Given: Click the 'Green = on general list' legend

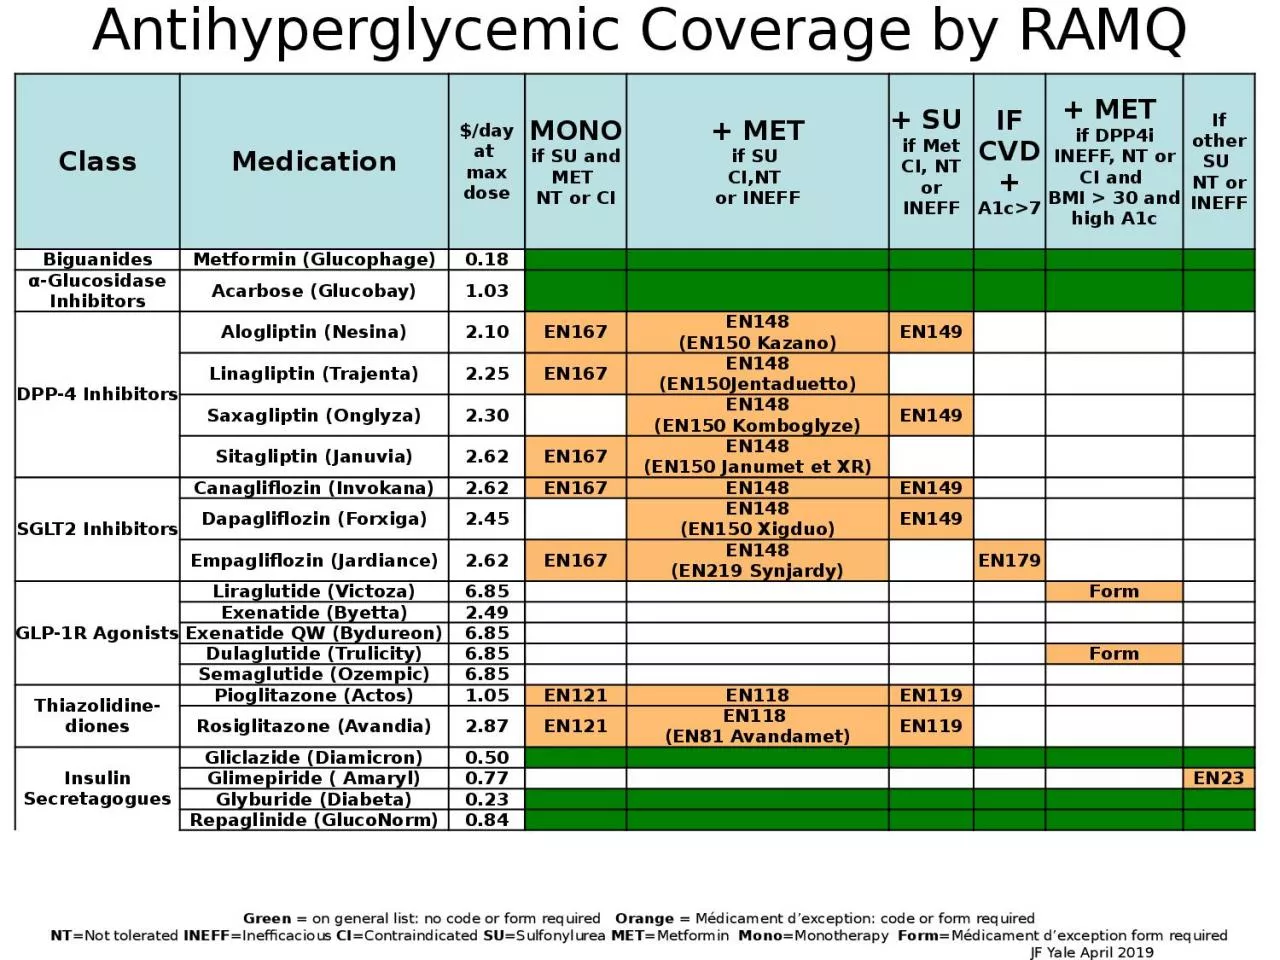Looking at the screenshot, I should coord(422,918).
